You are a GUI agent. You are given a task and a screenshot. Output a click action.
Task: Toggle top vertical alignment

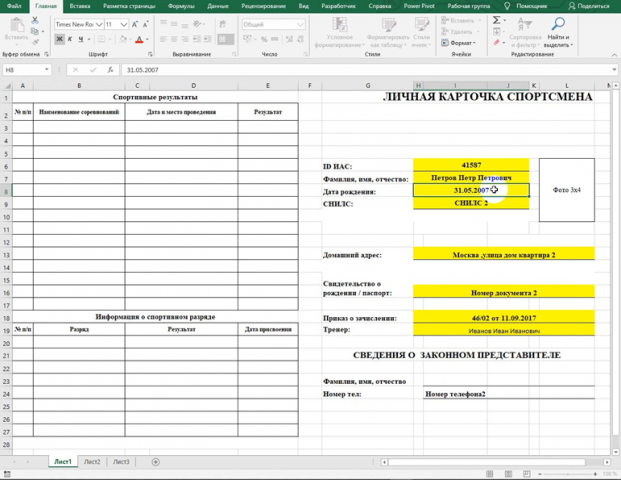[x=163, y=23]
